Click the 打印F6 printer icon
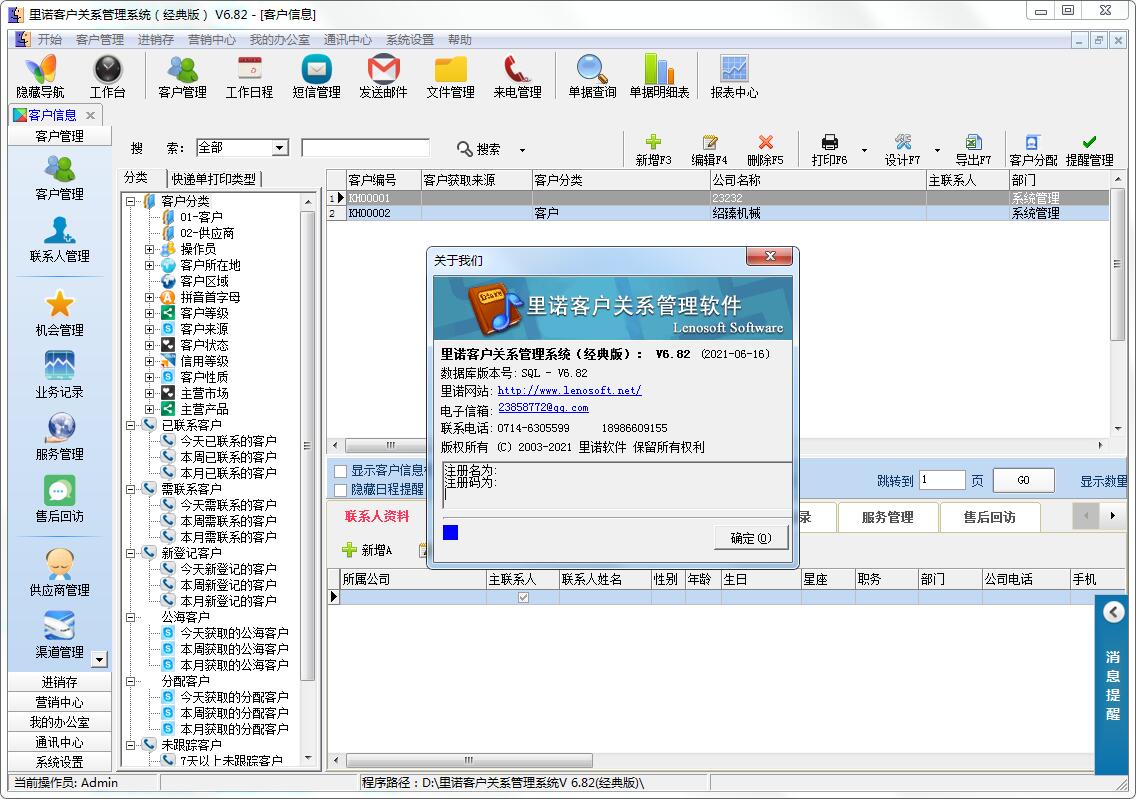Image resolution: width=1136 pixels, height=799 pixels. pos(830,150)
